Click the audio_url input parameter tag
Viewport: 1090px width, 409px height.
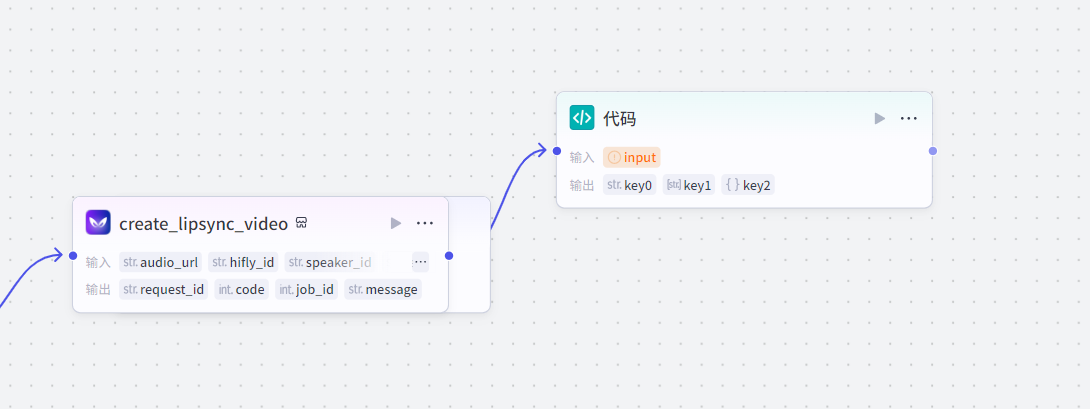(x=160, y=262)
